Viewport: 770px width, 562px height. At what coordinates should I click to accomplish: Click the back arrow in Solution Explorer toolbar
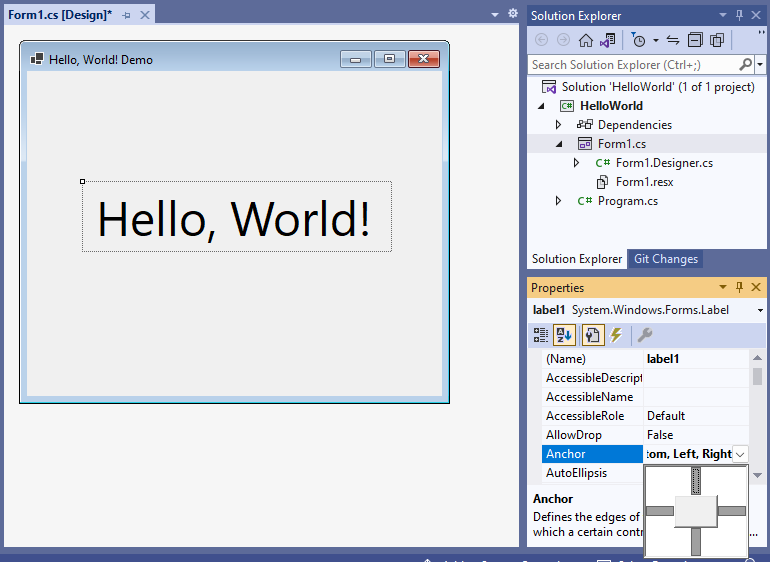point(541,40)
